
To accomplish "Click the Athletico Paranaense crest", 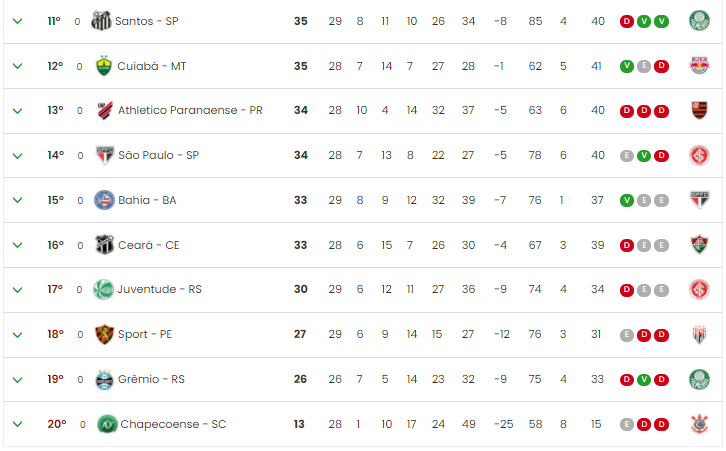I will (105, 111).
